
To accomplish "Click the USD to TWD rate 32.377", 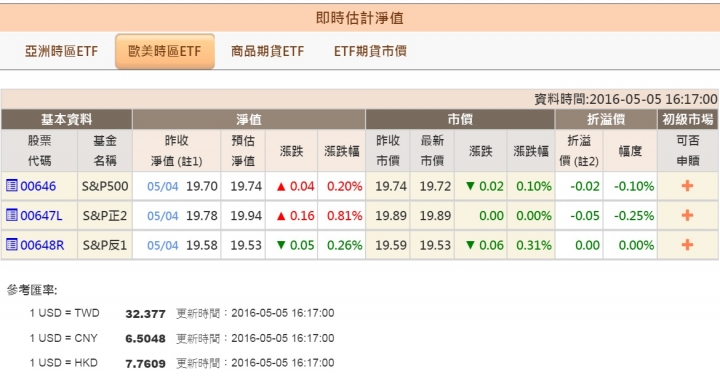I will click(x=145, y=314).
